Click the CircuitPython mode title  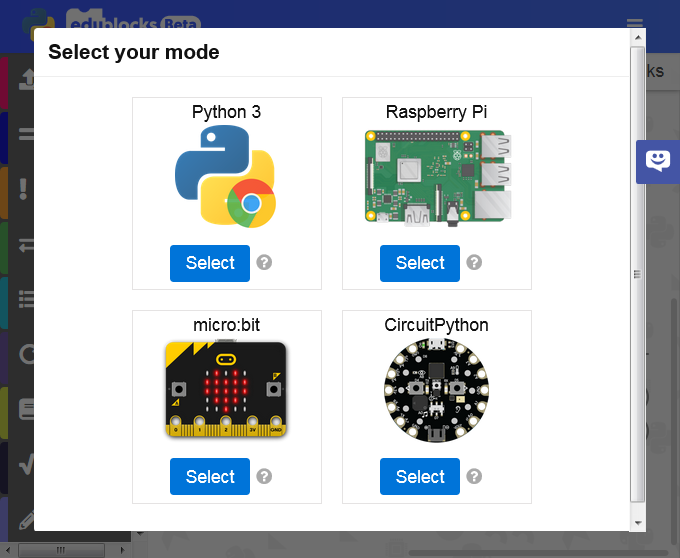(437, 325)
